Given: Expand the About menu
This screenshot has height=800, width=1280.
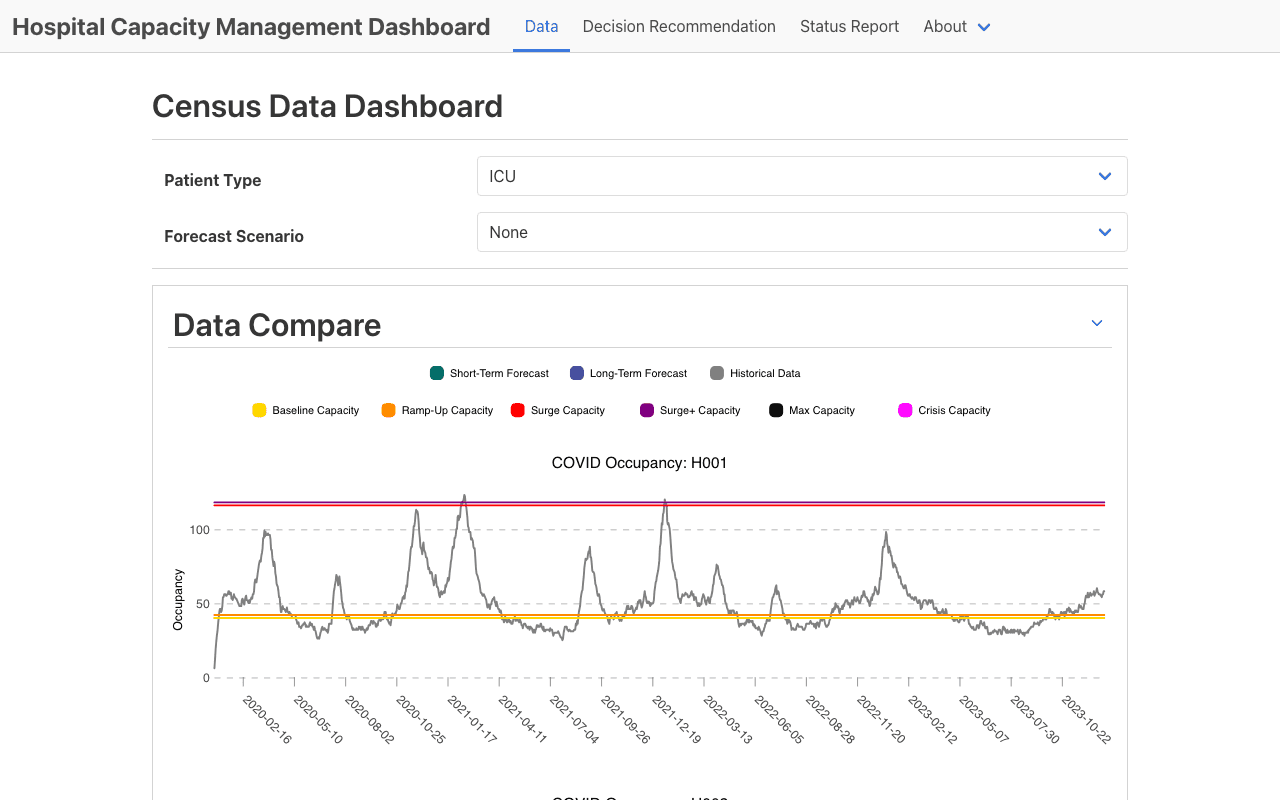Looking at the screenshot, I should tap(957, 27).
